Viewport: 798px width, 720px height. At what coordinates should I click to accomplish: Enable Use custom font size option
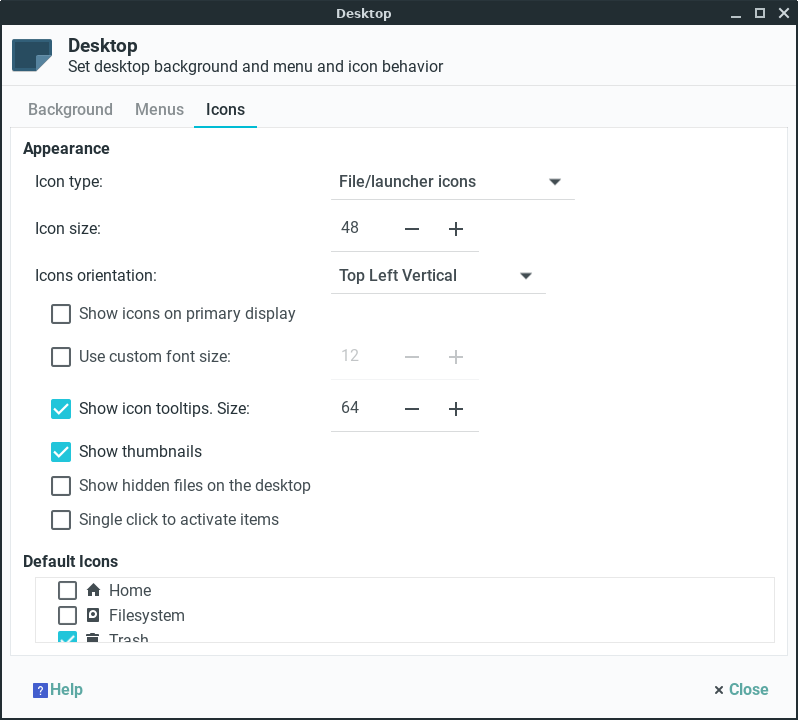tap(61, 356)
